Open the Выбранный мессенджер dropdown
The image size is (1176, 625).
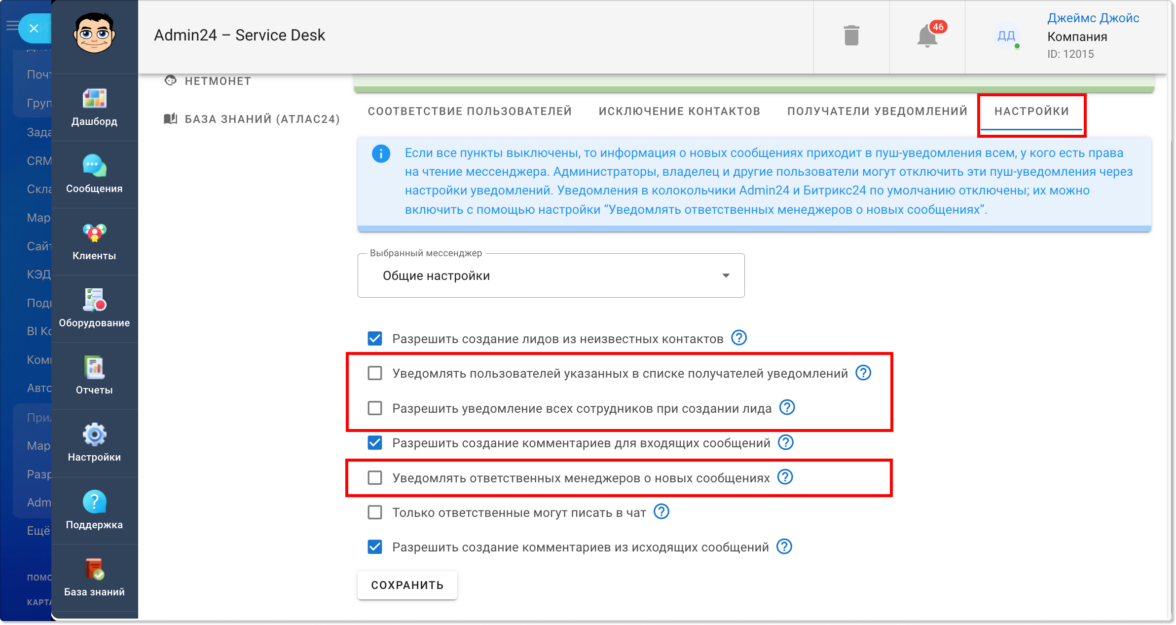(551, 276)
